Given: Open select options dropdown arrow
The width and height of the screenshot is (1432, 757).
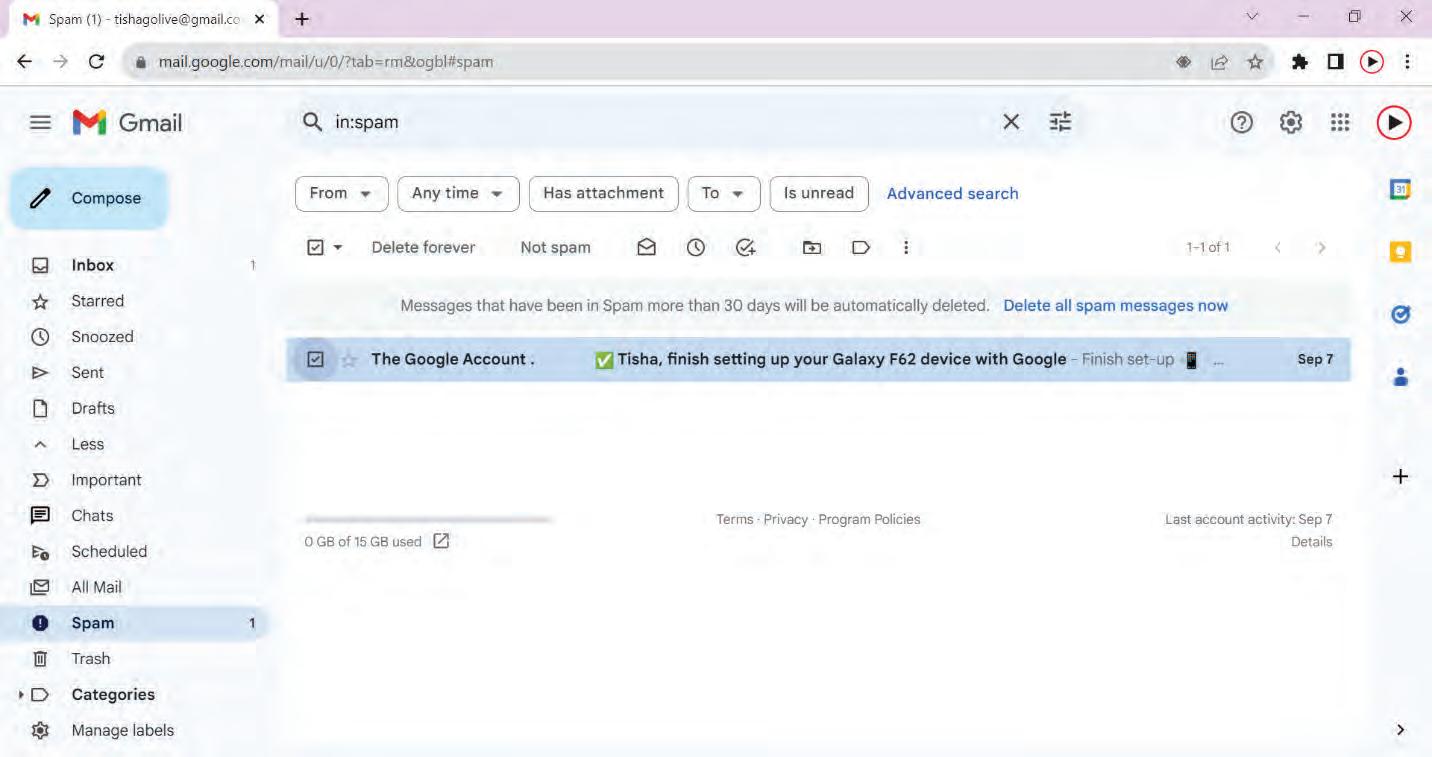Looking at the screenshot, I should point(338,248).
